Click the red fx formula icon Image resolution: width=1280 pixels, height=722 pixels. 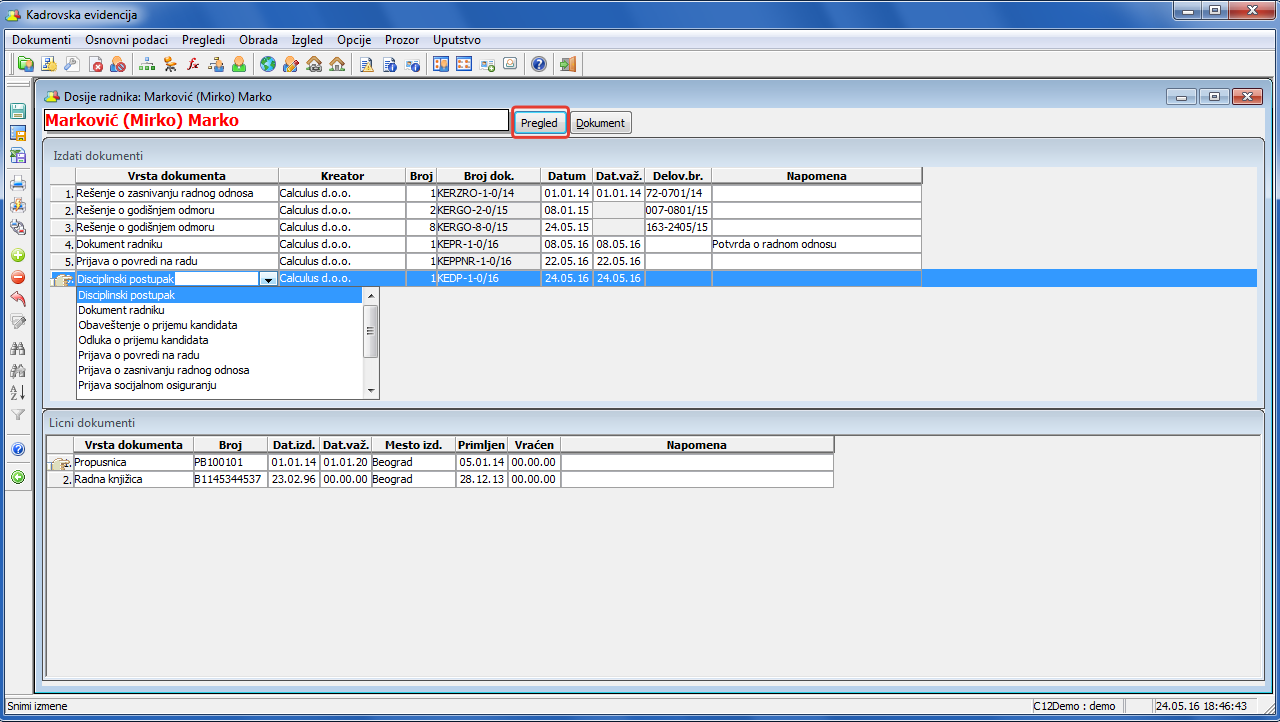(x=193, y=65)
